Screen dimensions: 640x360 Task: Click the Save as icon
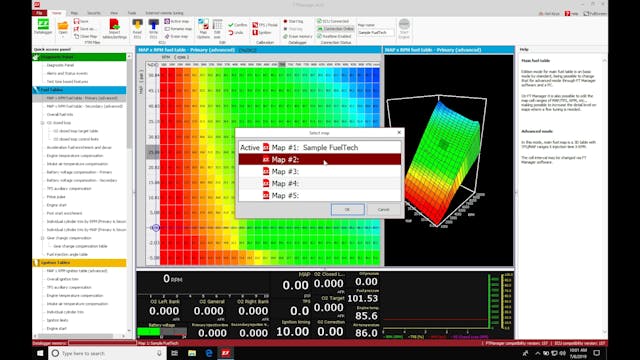(x=76, y=29)
